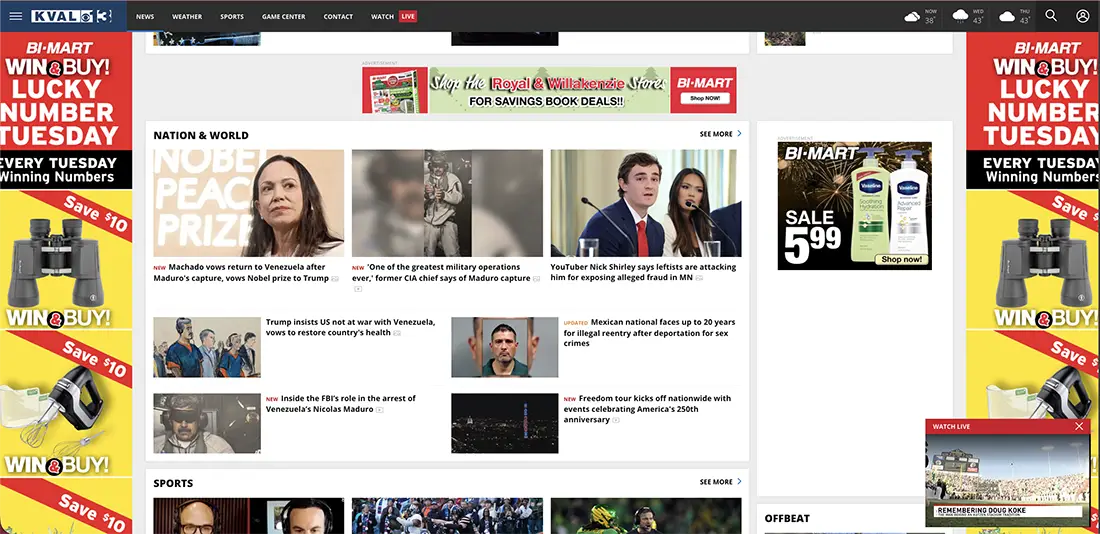Click the Offbeat section heading

pyautogui.click(x=787, y=519)
